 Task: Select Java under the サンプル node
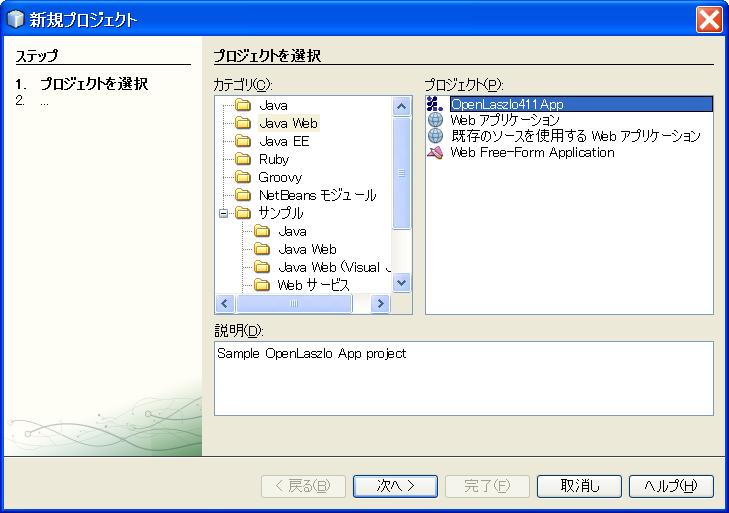click(x=292, y=231)
